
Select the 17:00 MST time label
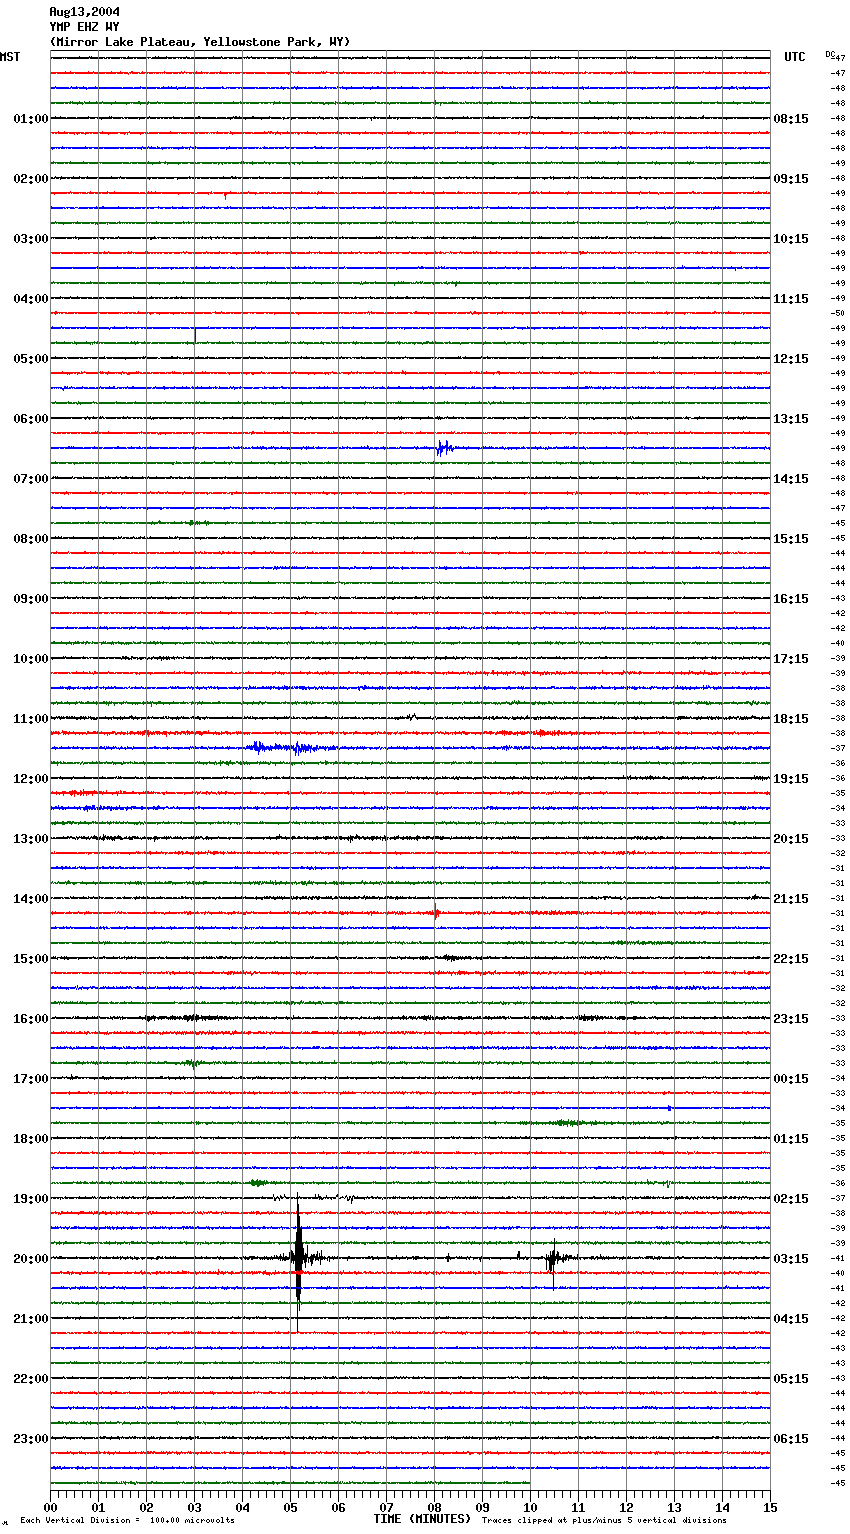(31, 1079)
